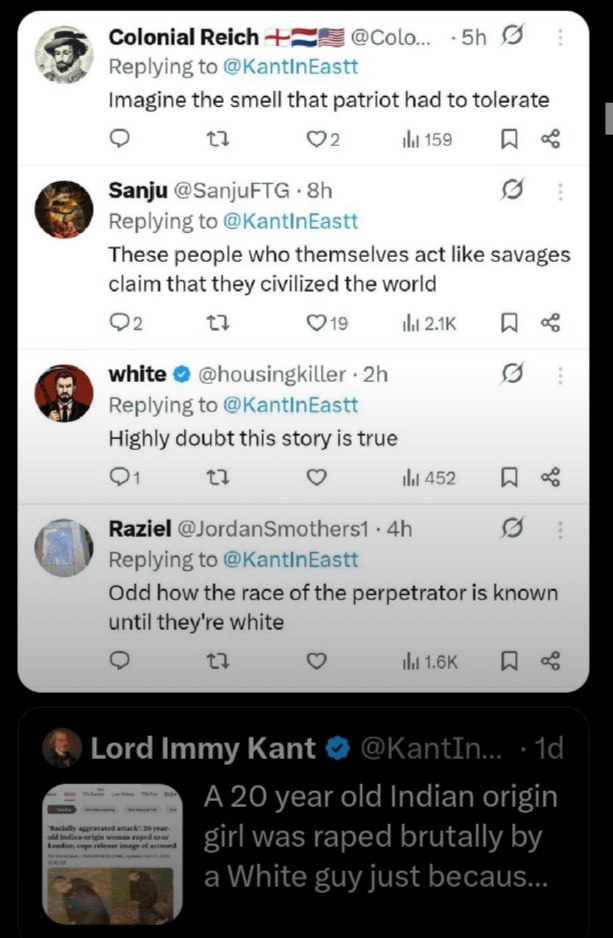
Task: Open the quoted news article thumbnail
Action: click(x=111, y=853)
